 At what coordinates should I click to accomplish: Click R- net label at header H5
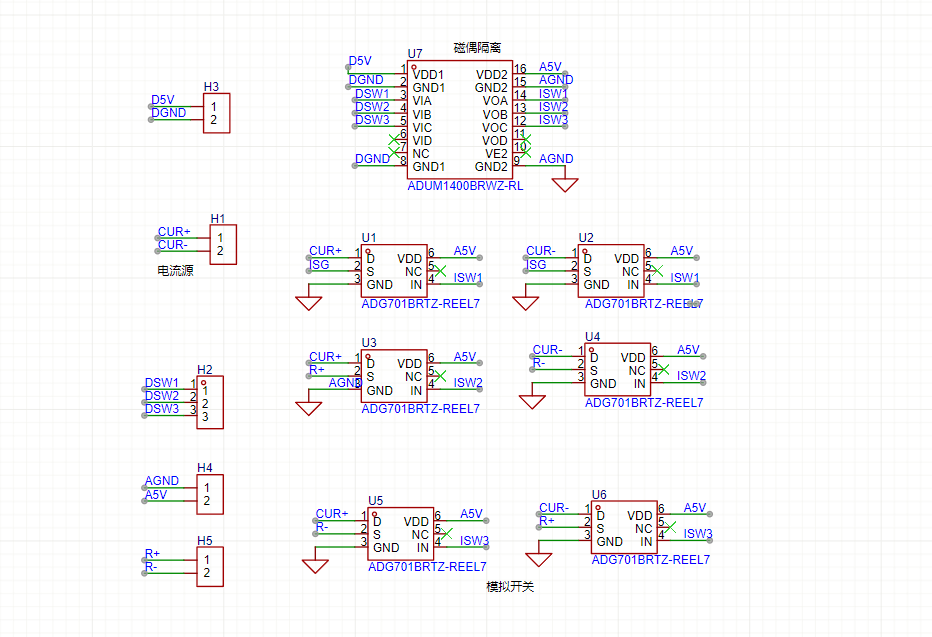[151, 567]
